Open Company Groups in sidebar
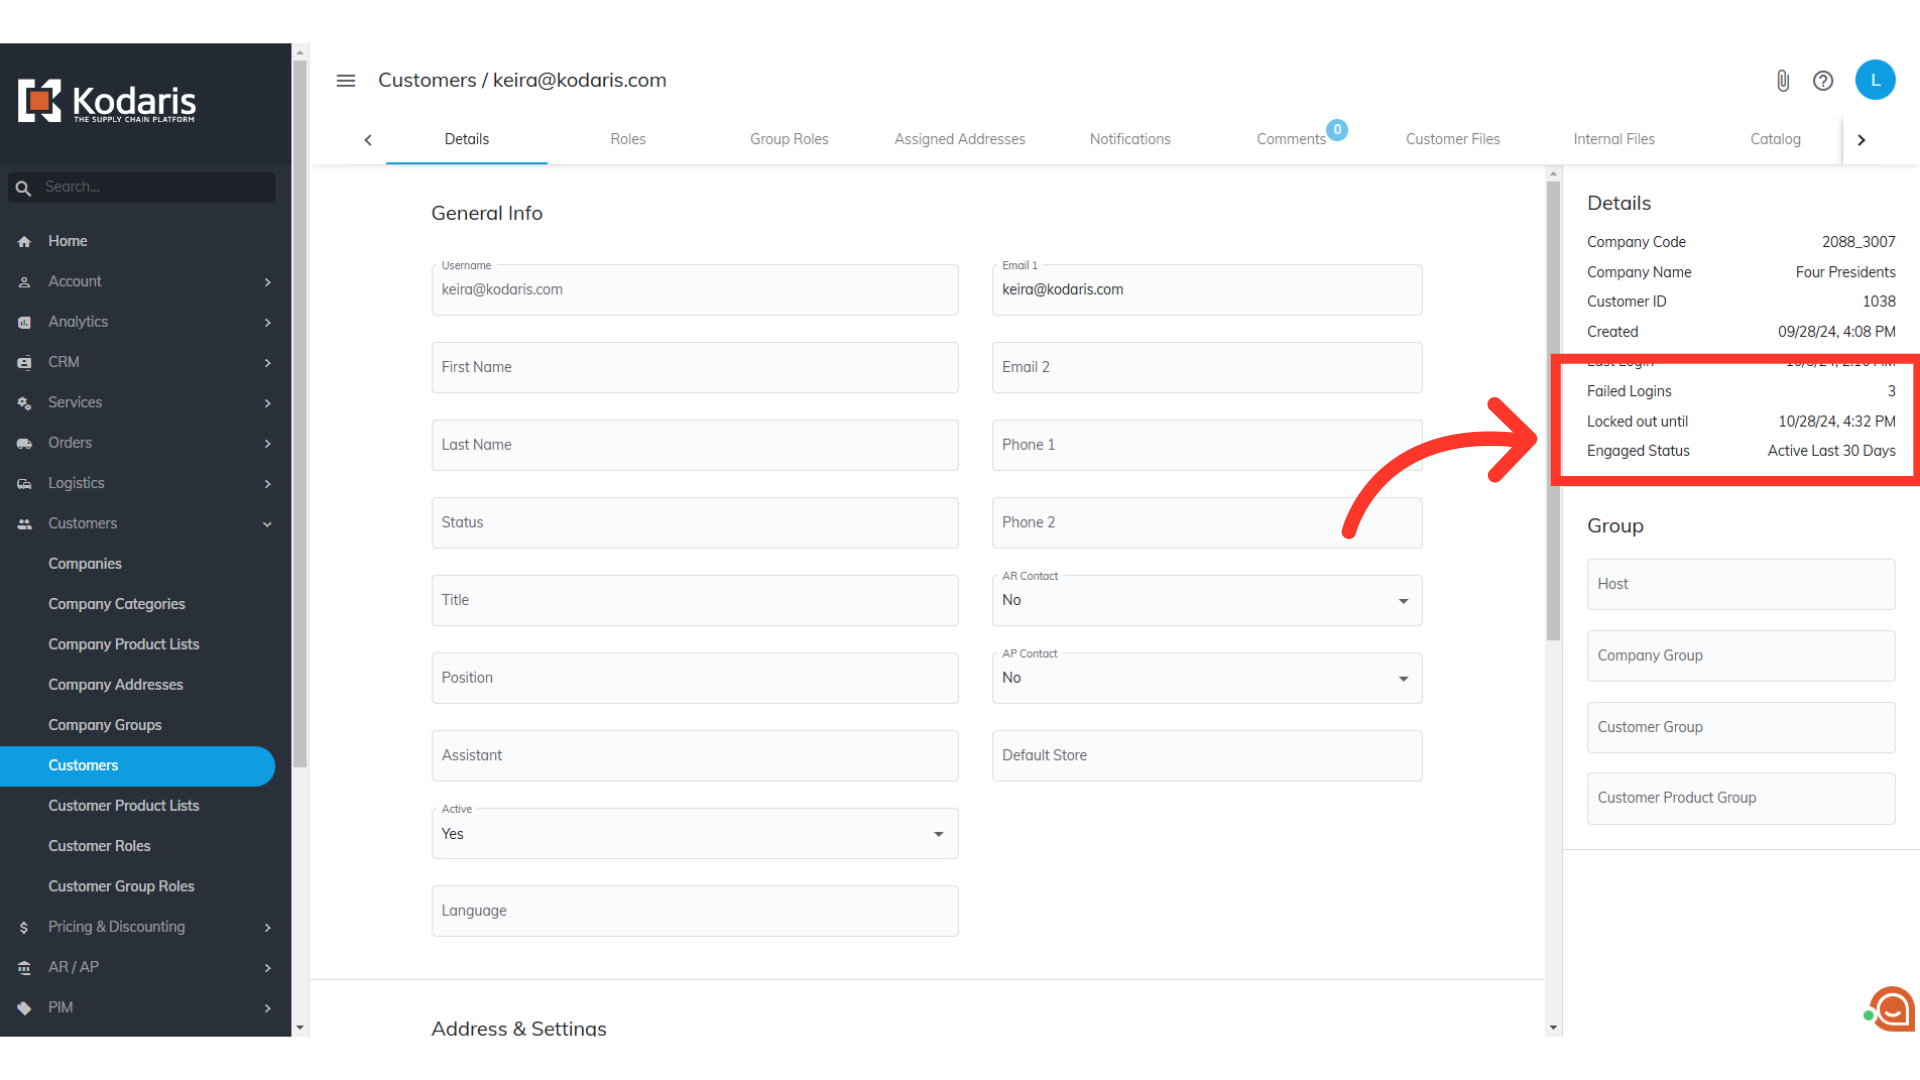This screenshot has height=1080, width=1920. coord(105,725)
